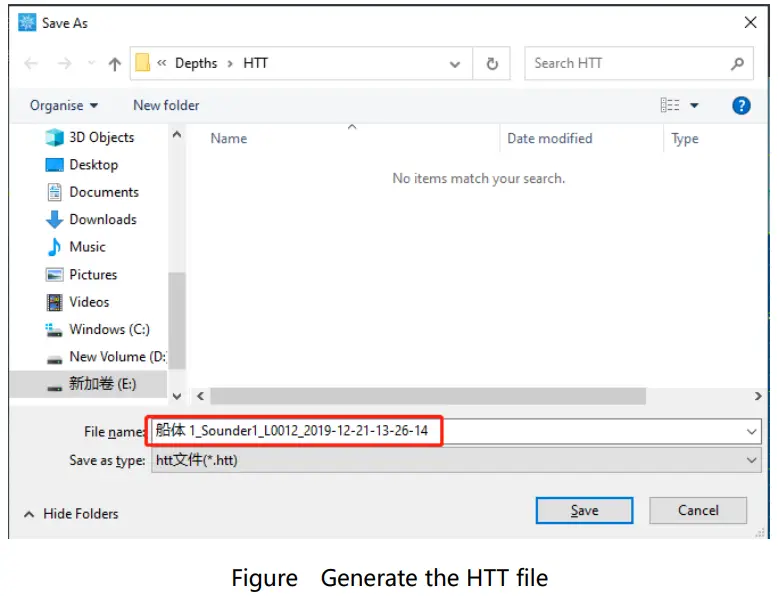The height and width of the screenshot is (596, 778).
Task: Open Downloads in navigation pane
Action: [x=103, y=219]
